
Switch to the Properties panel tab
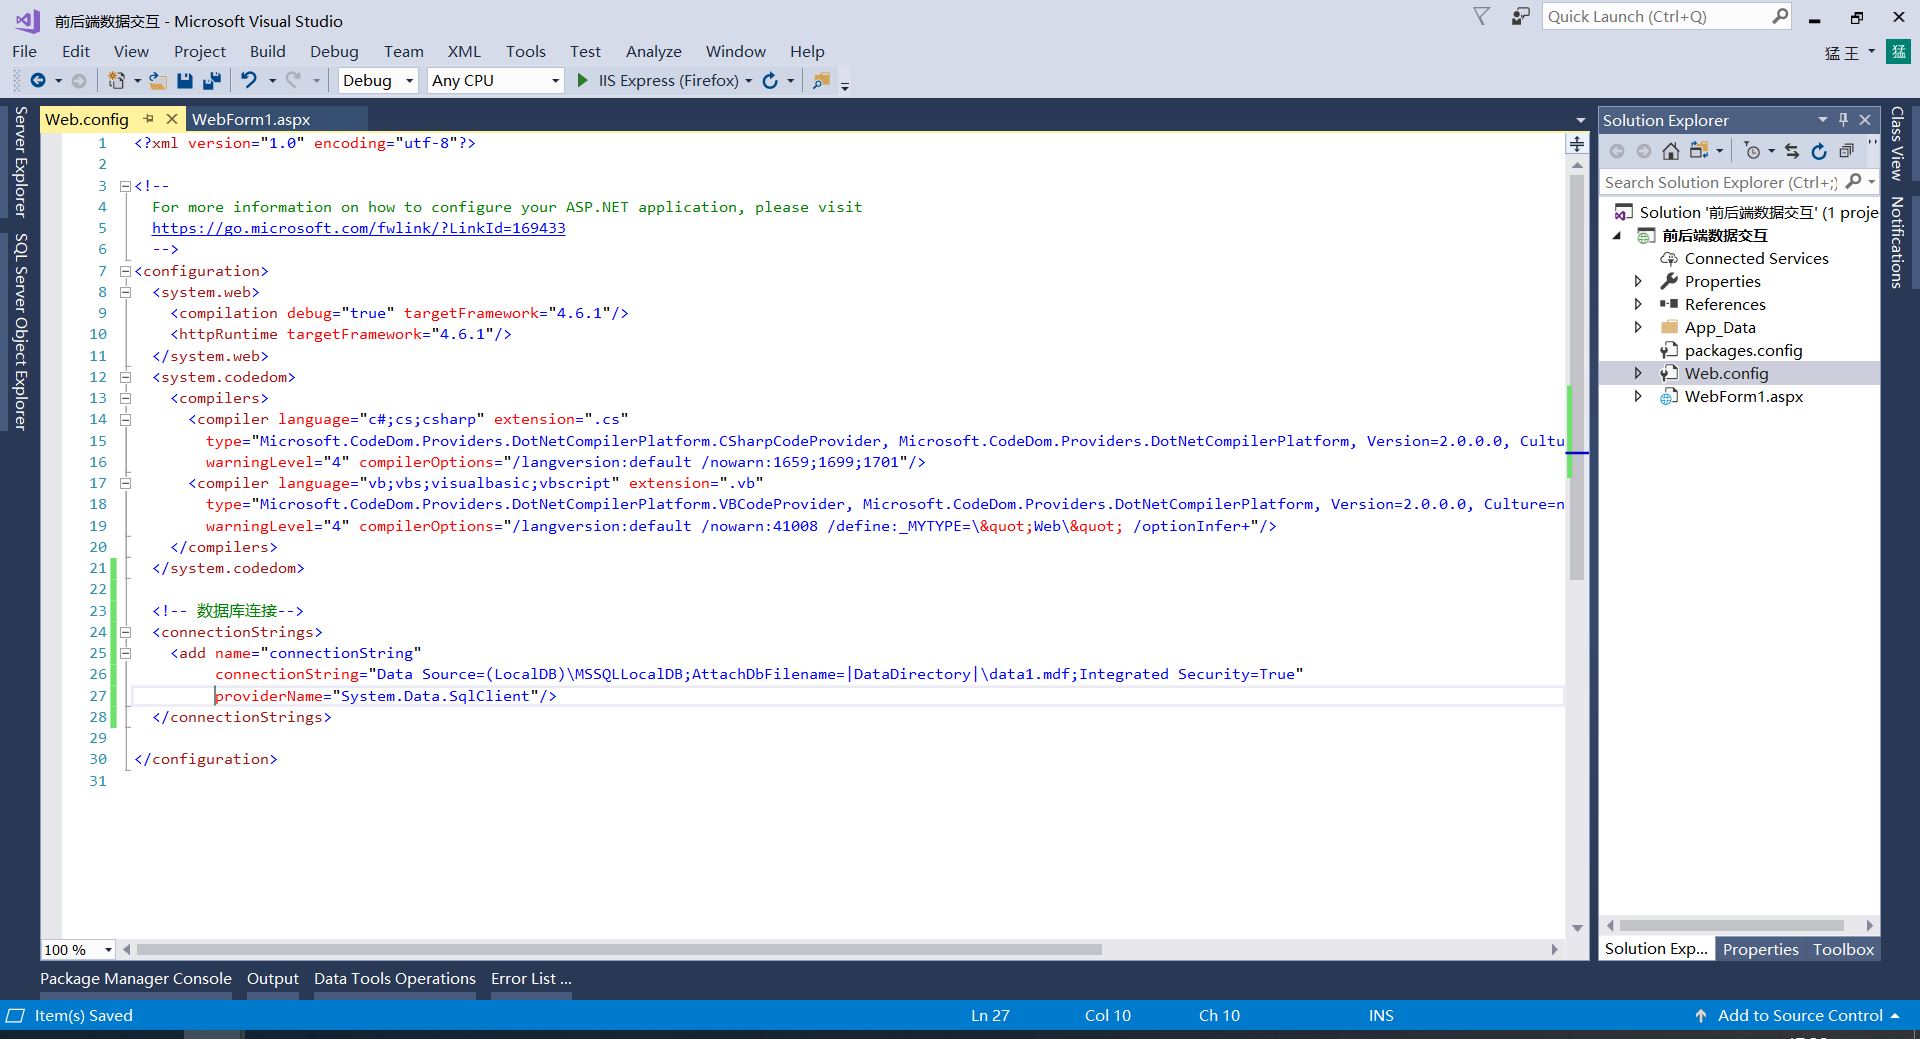(1760, 949)
